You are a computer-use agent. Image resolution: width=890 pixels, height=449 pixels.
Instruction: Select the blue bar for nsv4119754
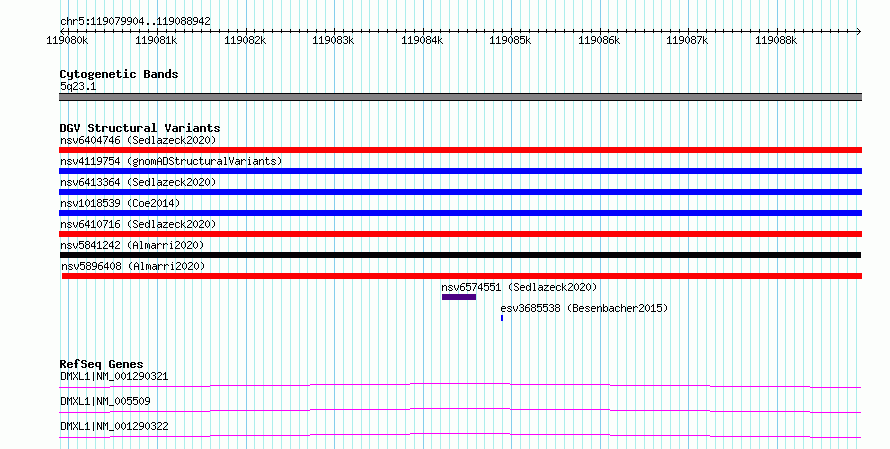click(460, 171)
